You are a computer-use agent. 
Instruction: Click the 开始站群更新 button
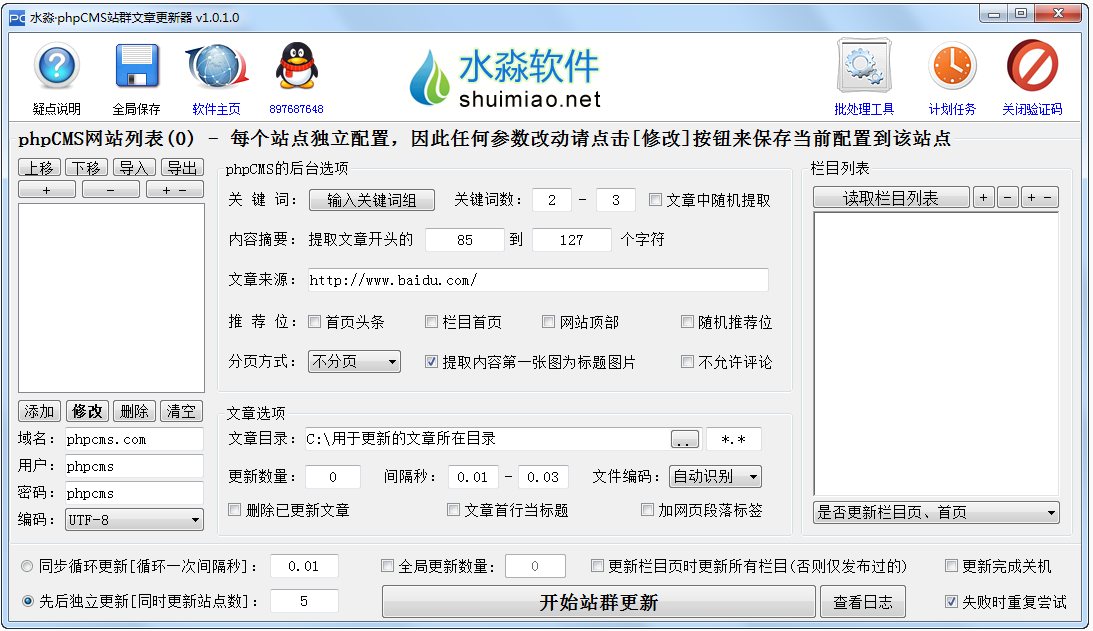point(599,602)
